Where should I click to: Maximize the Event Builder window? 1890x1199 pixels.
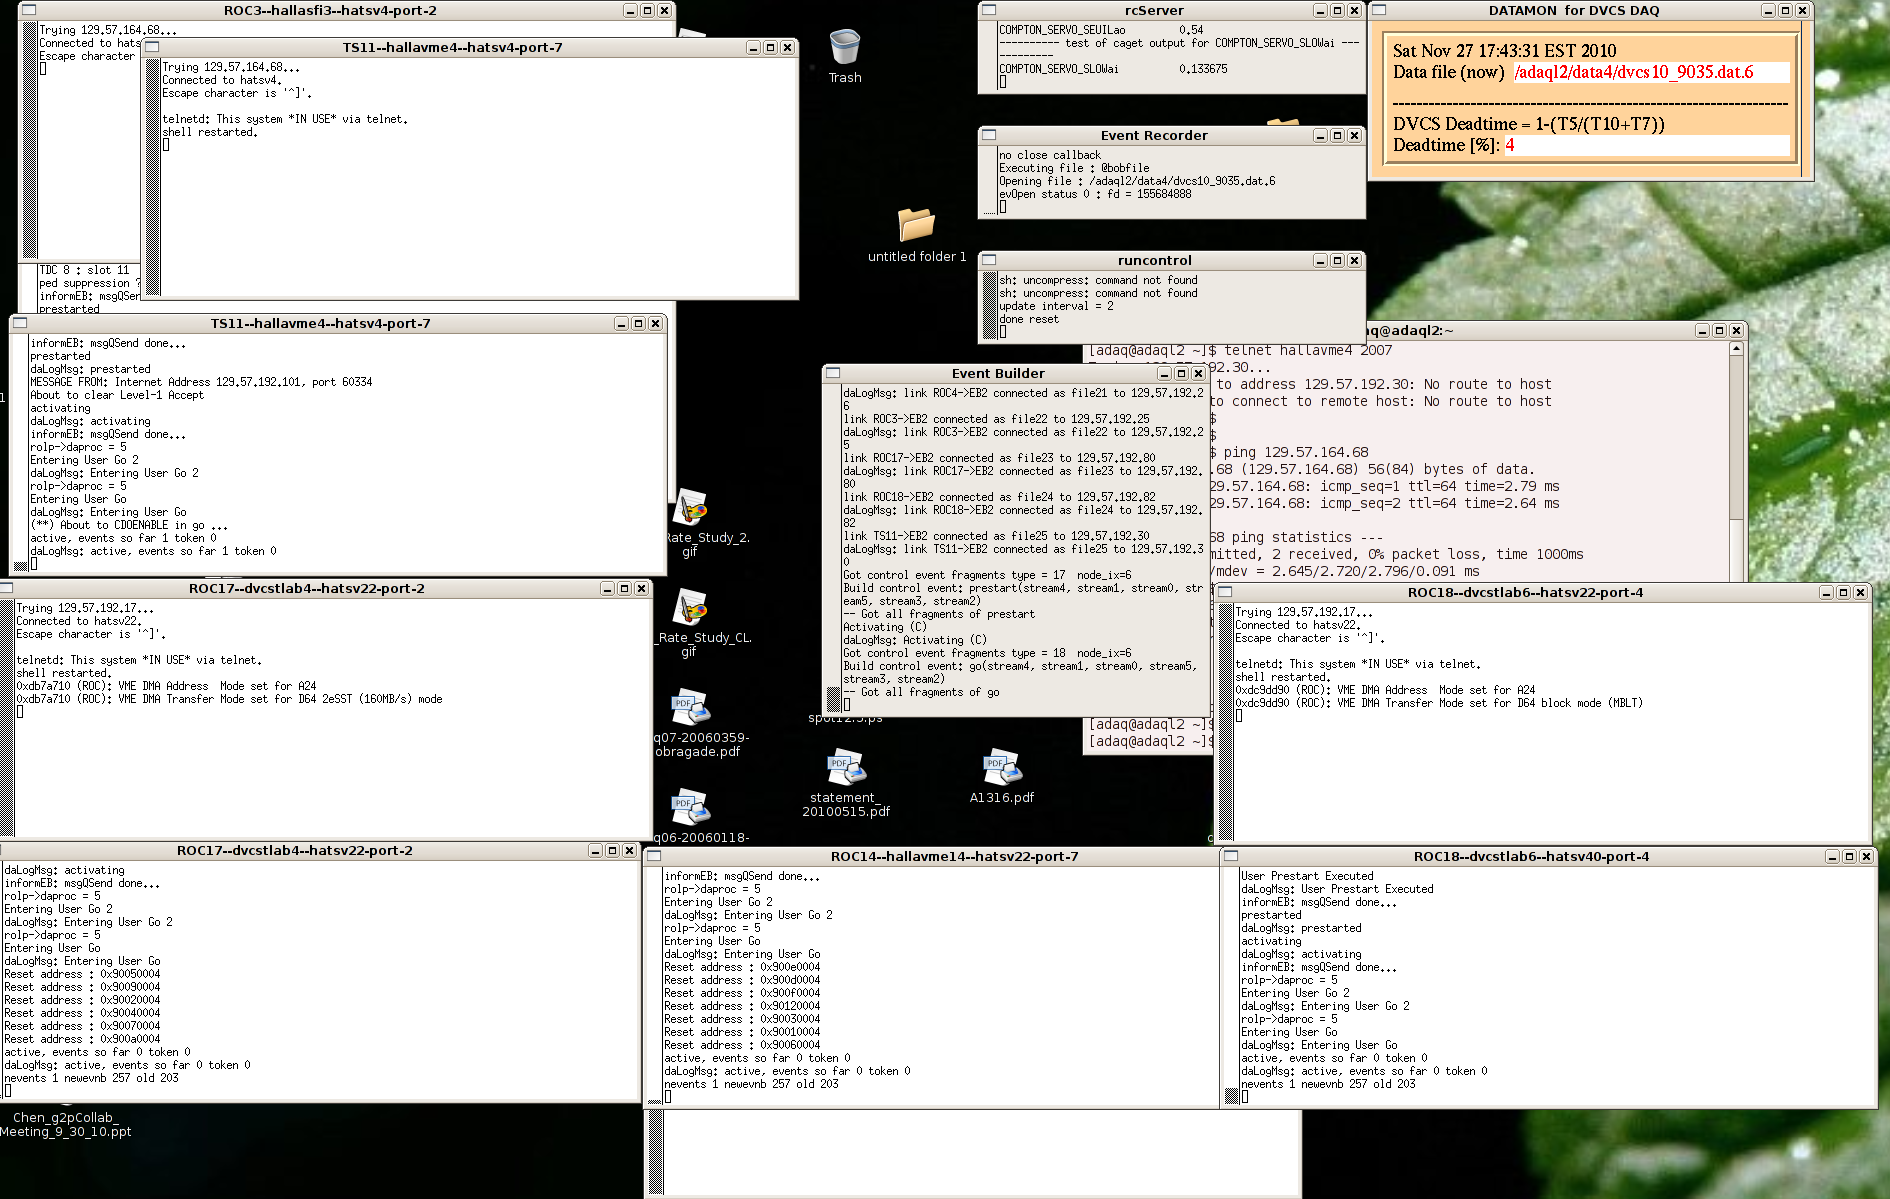click(1181, 373)
